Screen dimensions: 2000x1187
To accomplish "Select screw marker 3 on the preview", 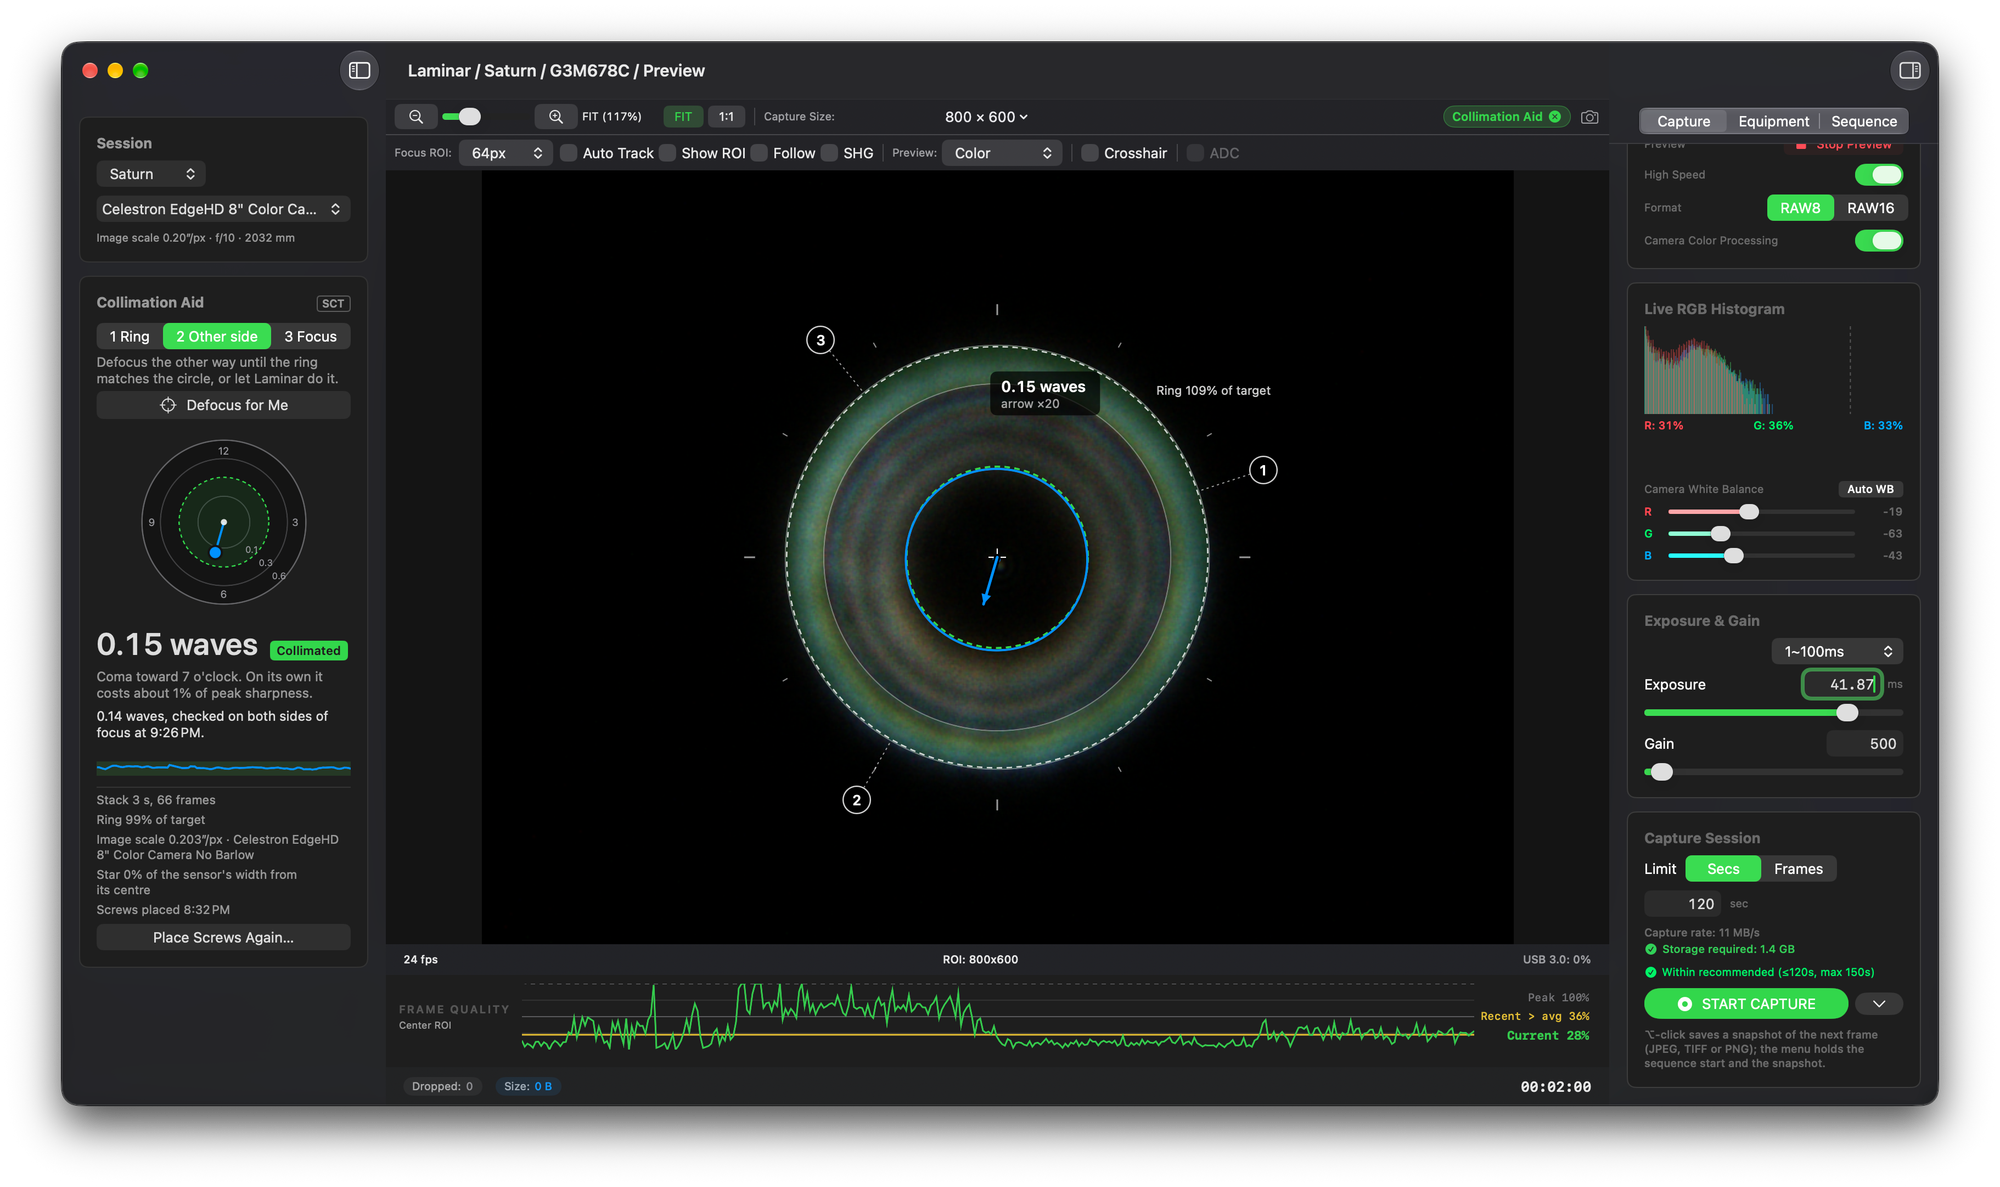I will pos(820,340).
